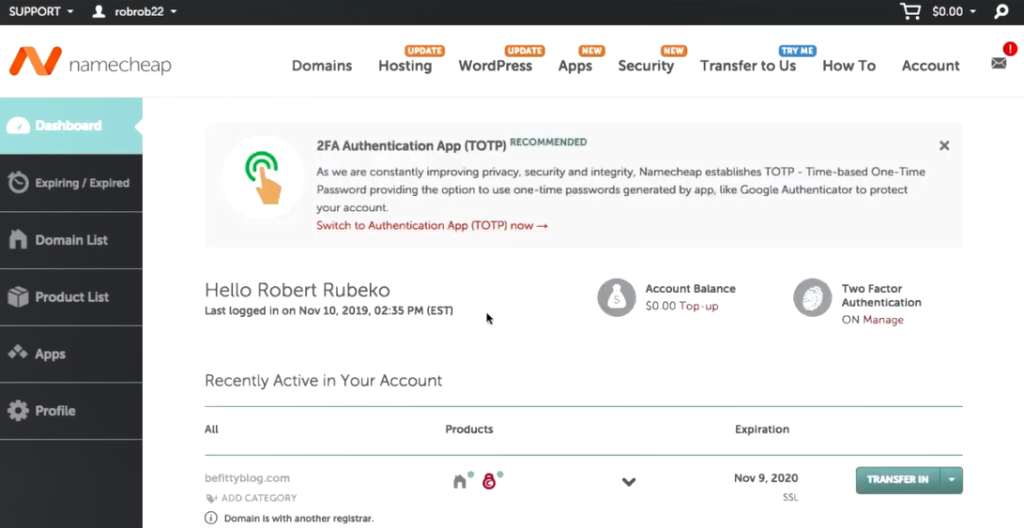Click the red SSL lock product icon

tap(490, 480)
